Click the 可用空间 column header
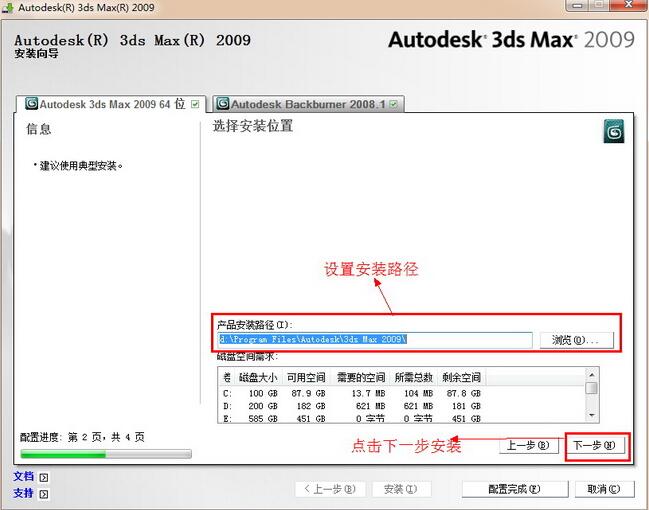The image size is (649, 510). (306, 378)
